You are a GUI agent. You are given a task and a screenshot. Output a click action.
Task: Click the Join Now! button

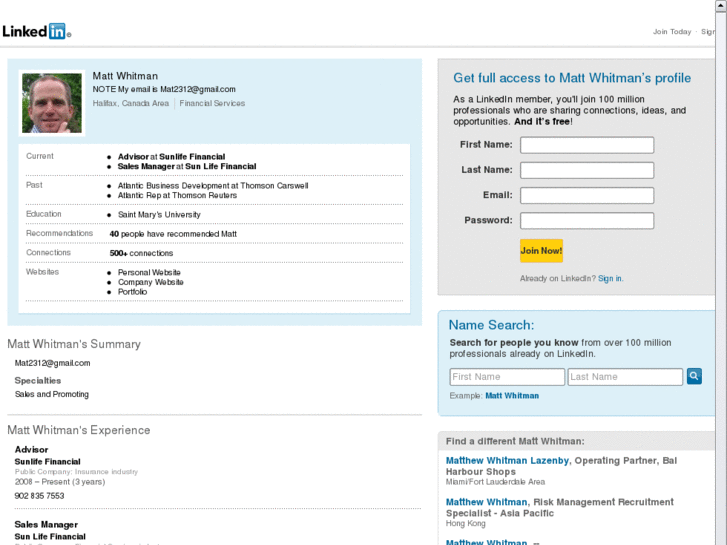(x=542, y=251)
